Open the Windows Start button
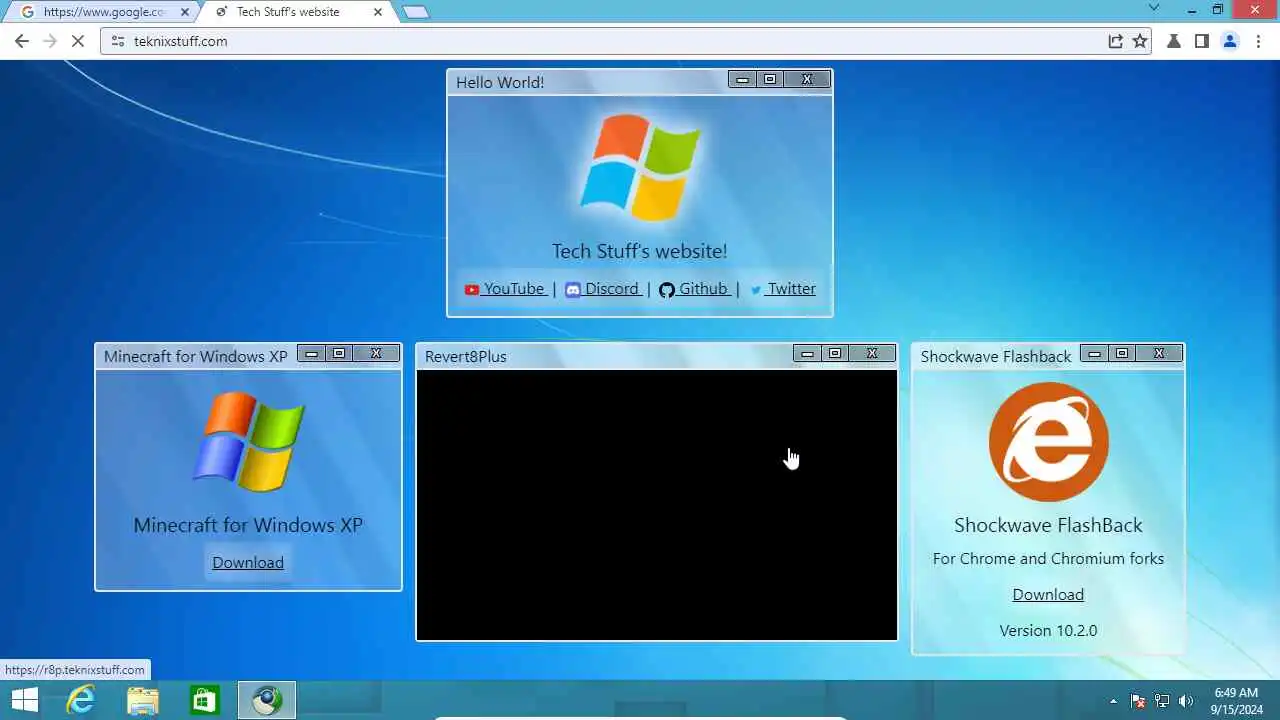This screenshot has height=720, width=1280. [x=25, y=700]
